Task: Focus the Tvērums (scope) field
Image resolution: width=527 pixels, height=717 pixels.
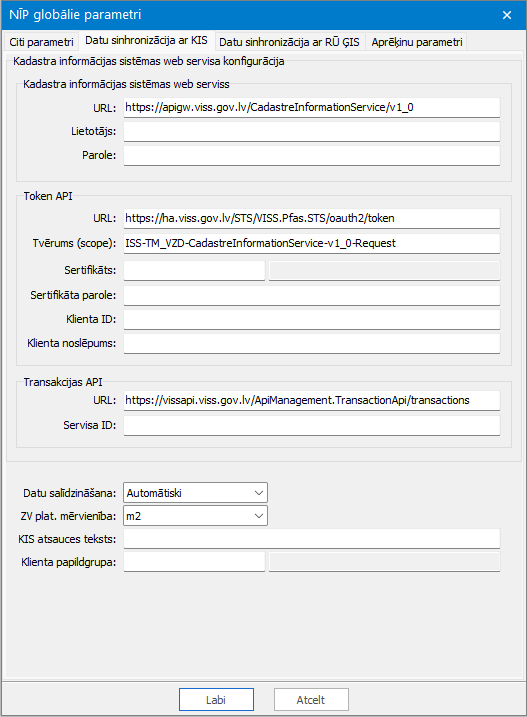Action: [312, 243]
